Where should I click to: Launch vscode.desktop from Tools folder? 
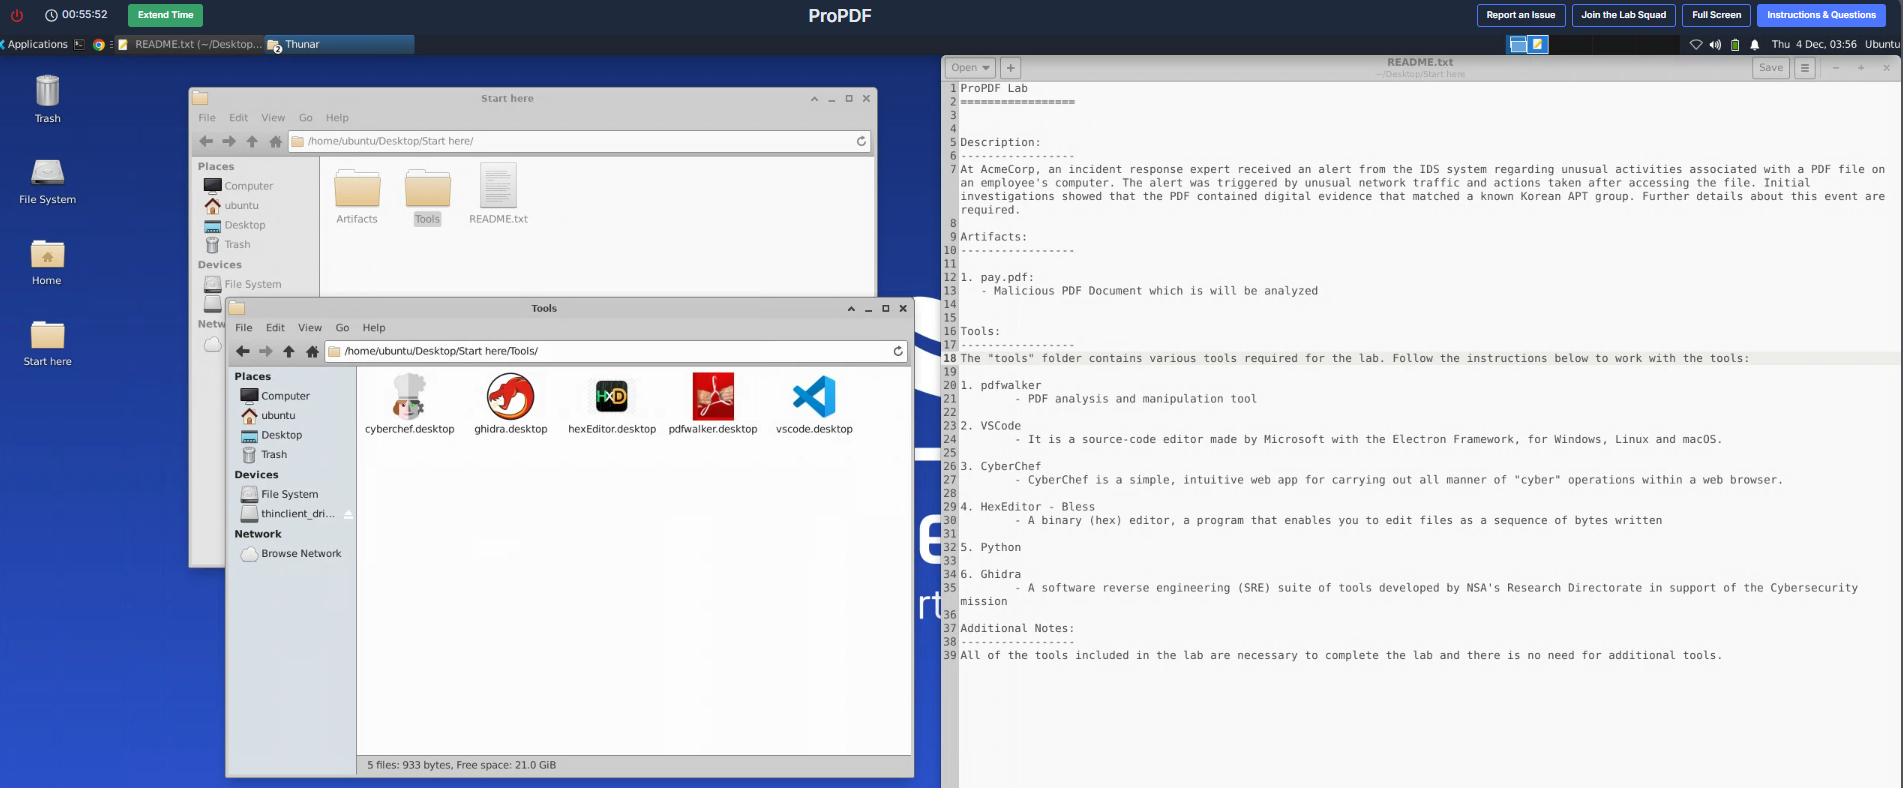point(813,398)
